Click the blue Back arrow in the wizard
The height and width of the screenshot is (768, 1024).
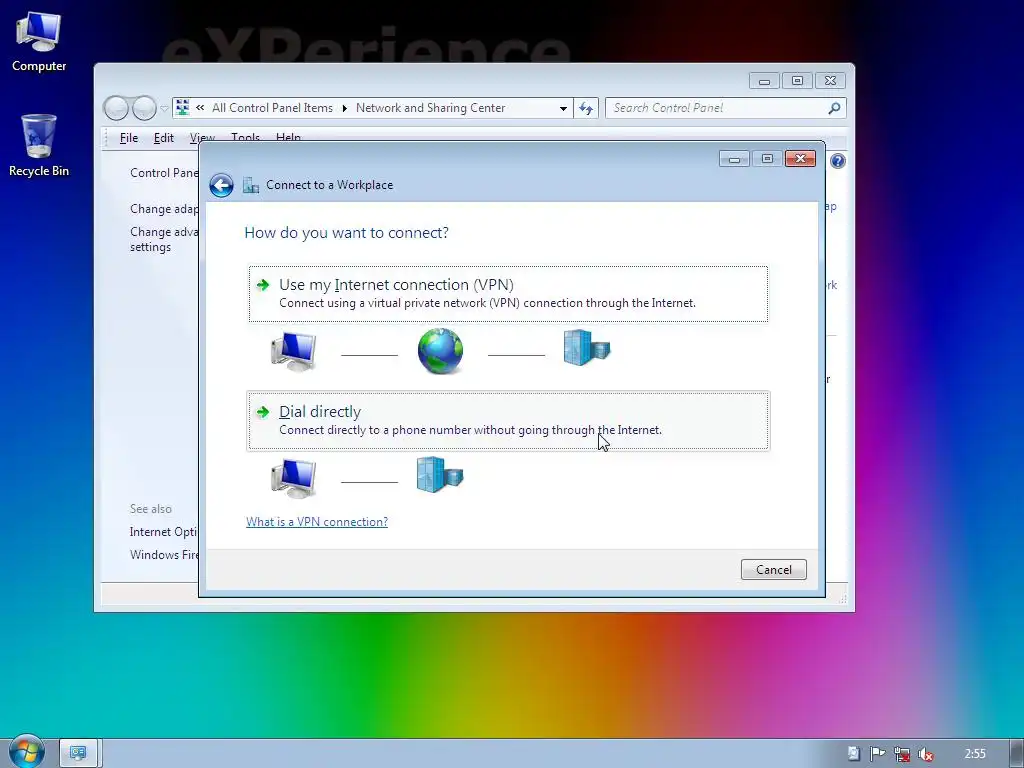click(221, 185)
